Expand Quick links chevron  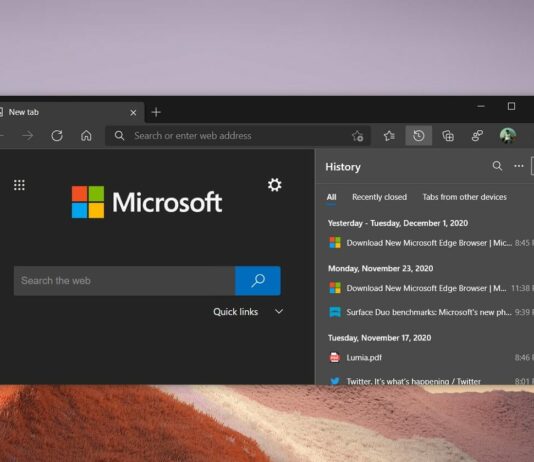pos(279,312)
